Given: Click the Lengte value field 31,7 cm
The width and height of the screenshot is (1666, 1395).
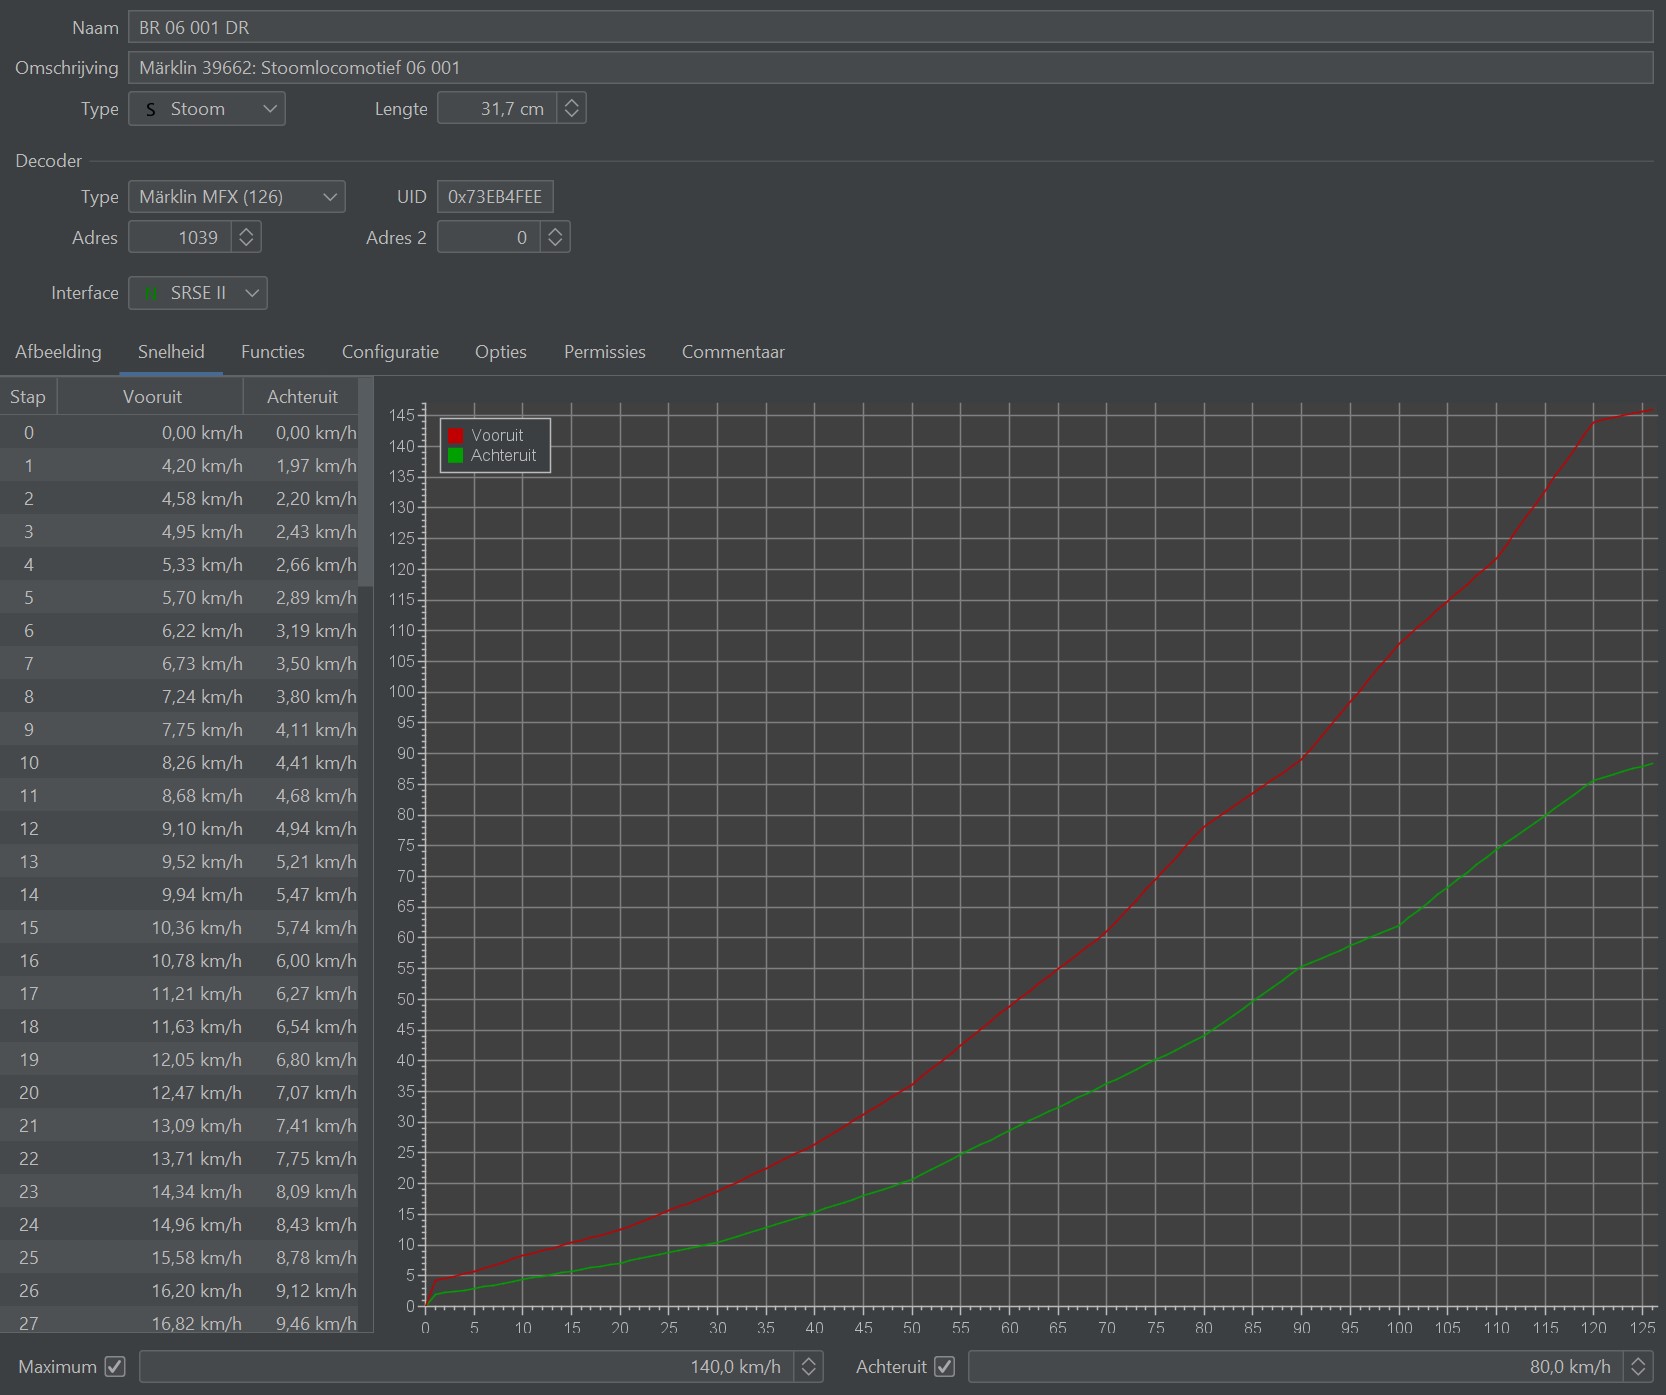Looking at the screenshot, I should click(497, 108).
